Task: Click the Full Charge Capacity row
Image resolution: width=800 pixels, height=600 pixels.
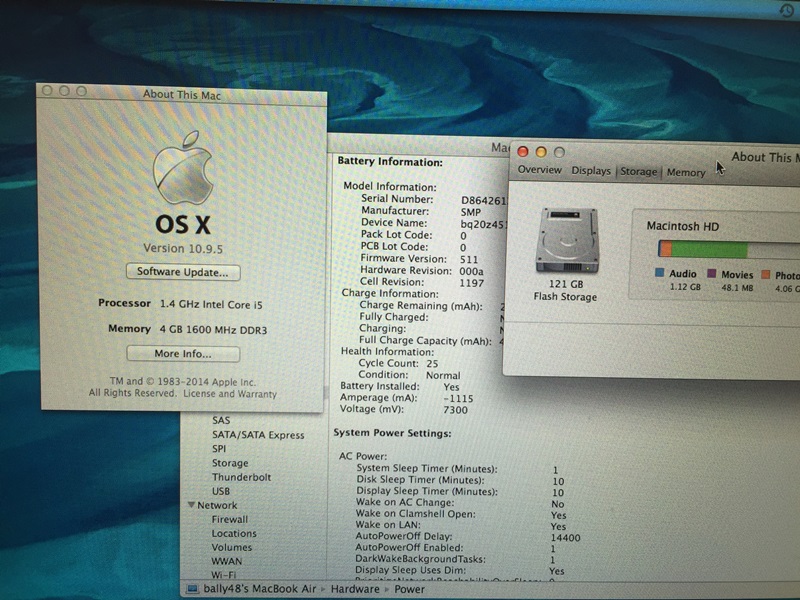Action: coord(432,340)
